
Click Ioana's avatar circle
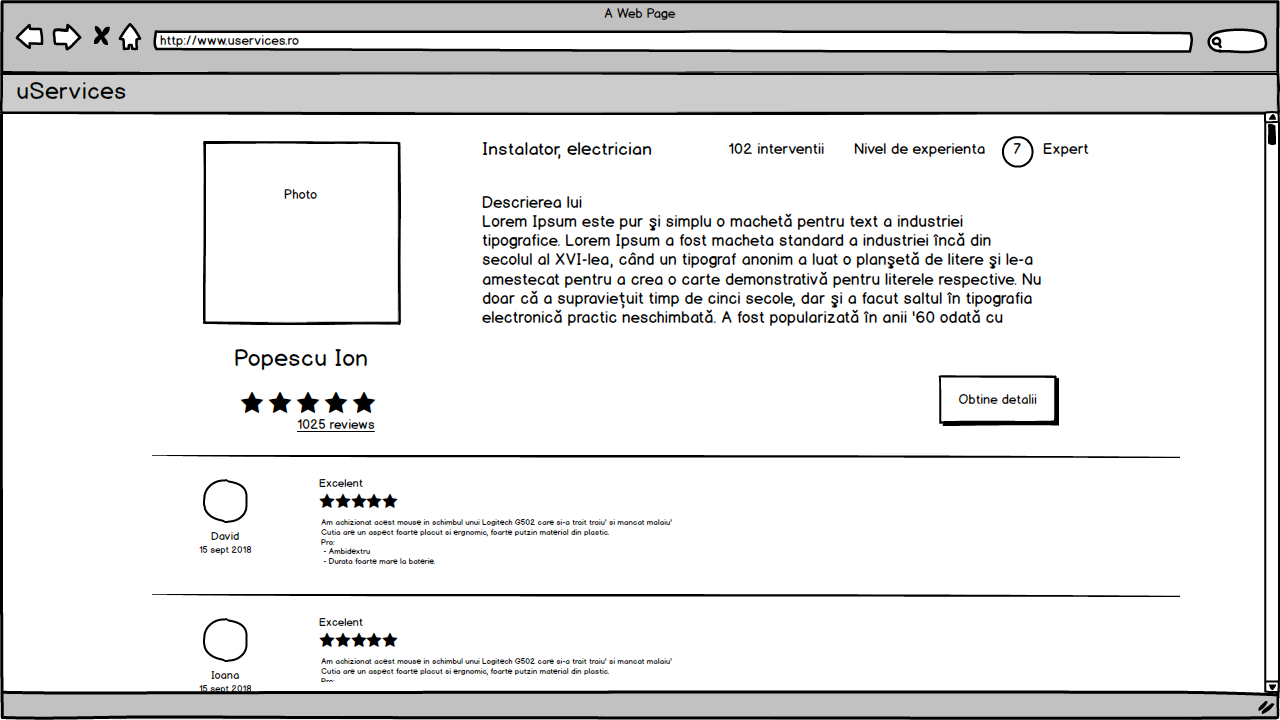click(x=225, y=641)
